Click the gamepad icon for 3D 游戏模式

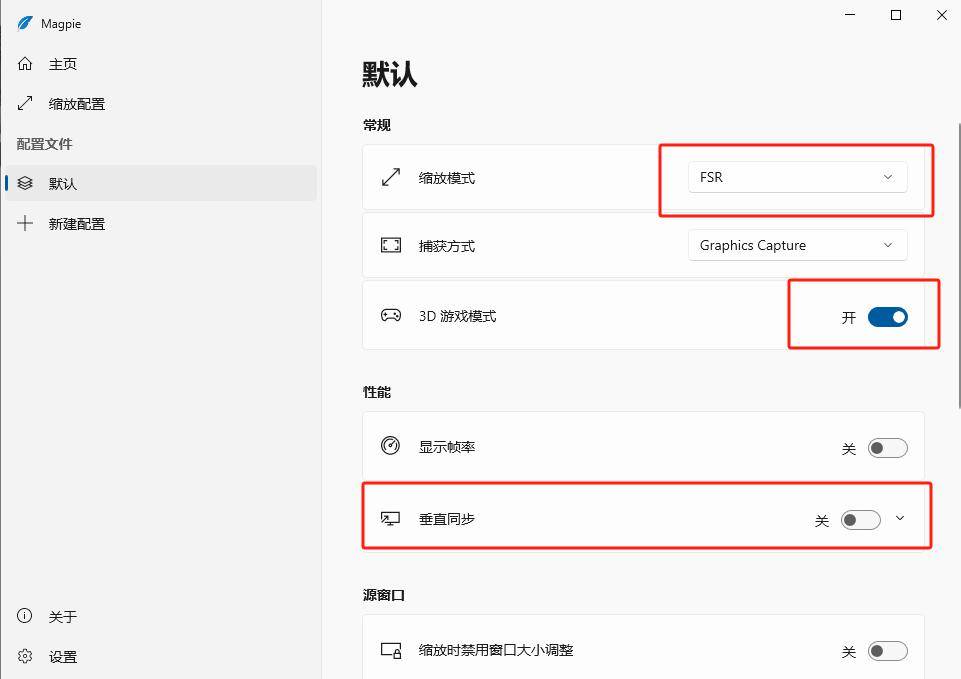tap(391, 316)
